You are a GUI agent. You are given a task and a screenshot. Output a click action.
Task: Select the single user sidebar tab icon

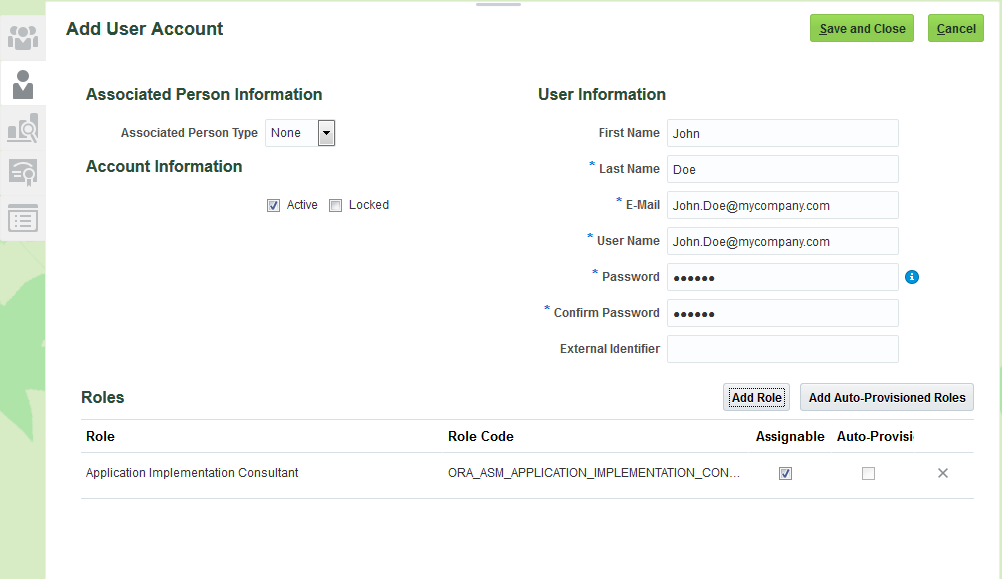tap(22, 84)
